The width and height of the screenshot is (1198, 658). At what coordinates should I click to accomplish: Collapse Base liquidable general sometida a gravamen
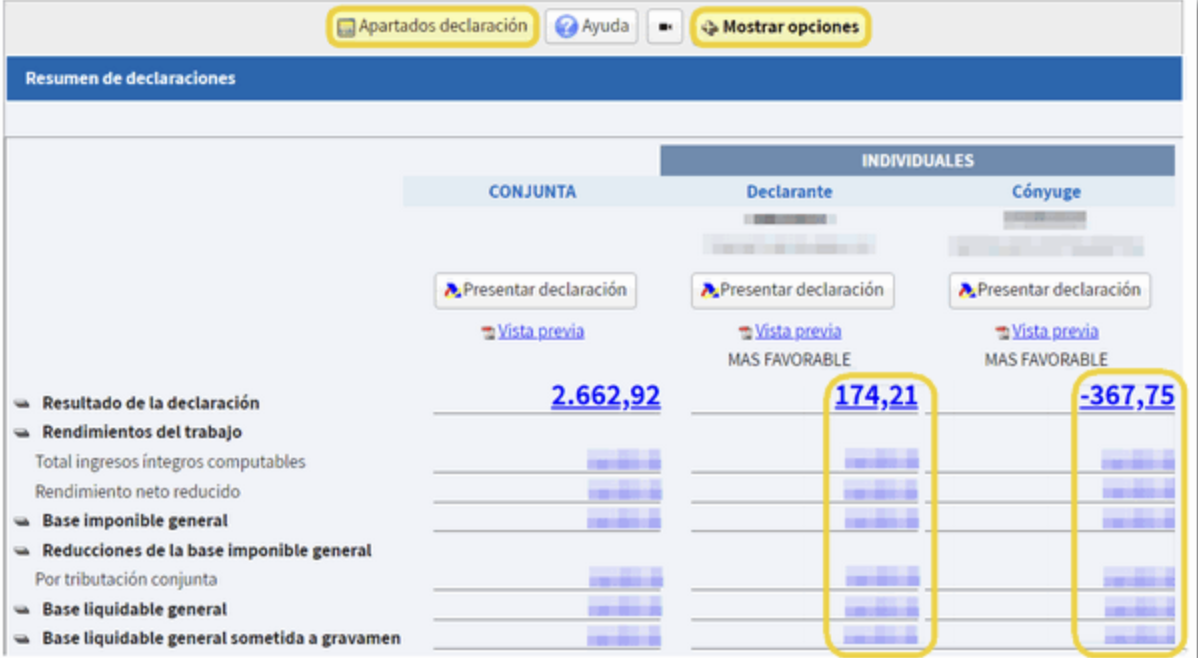point(22,639)
